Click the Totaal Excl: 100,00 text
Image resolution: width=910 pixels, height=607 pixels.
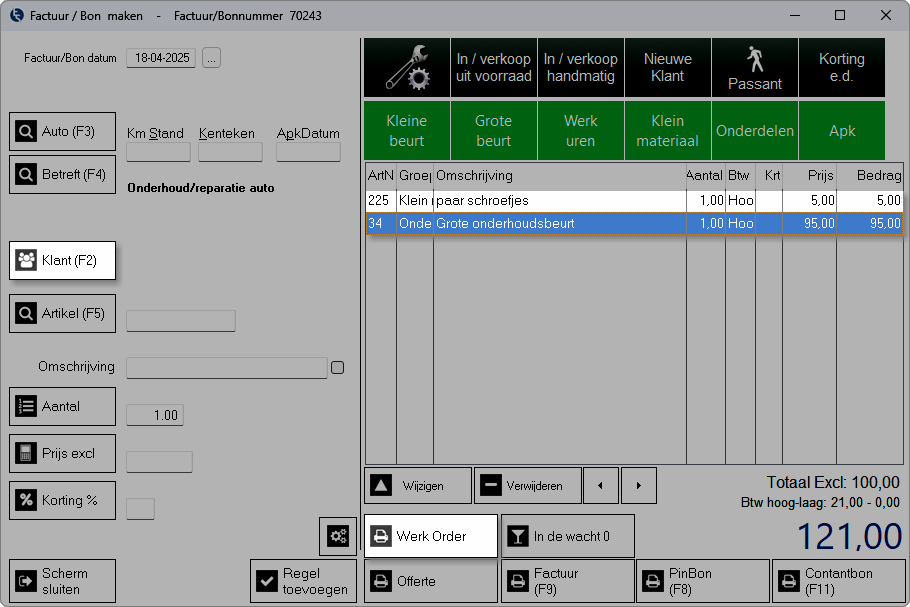coord(833,482)
